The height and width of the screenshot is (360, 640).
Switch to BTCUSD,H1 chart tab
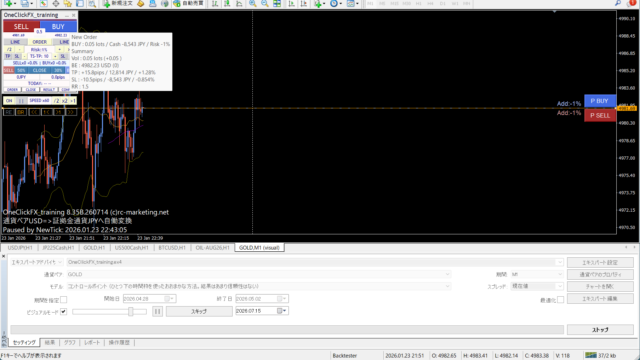coord(172,248)
